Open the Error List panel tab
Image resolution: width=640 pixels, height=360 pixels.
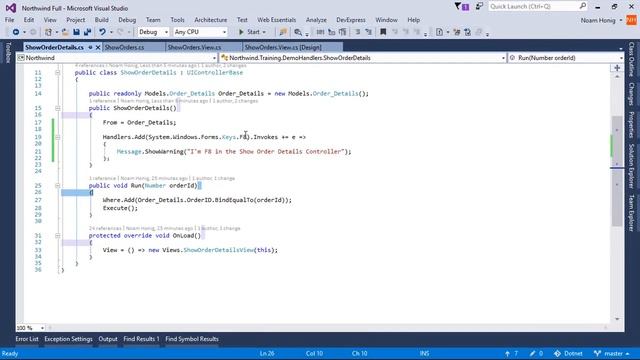pos(27,339)
